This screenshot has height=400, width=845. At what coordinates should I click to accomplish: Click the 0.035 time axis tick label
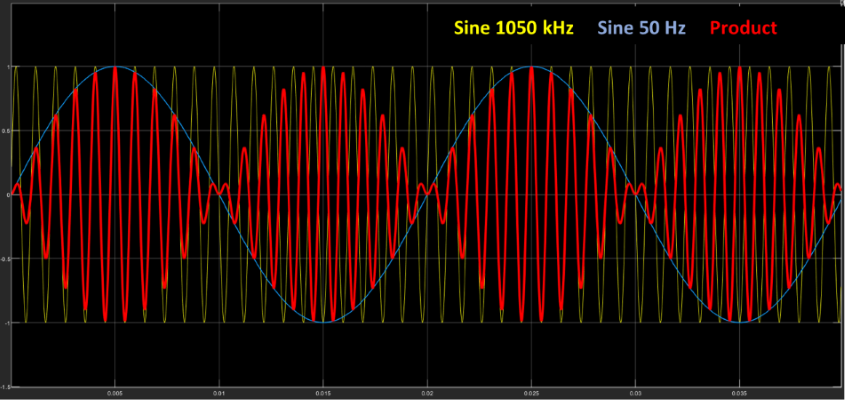pos(740,394)
